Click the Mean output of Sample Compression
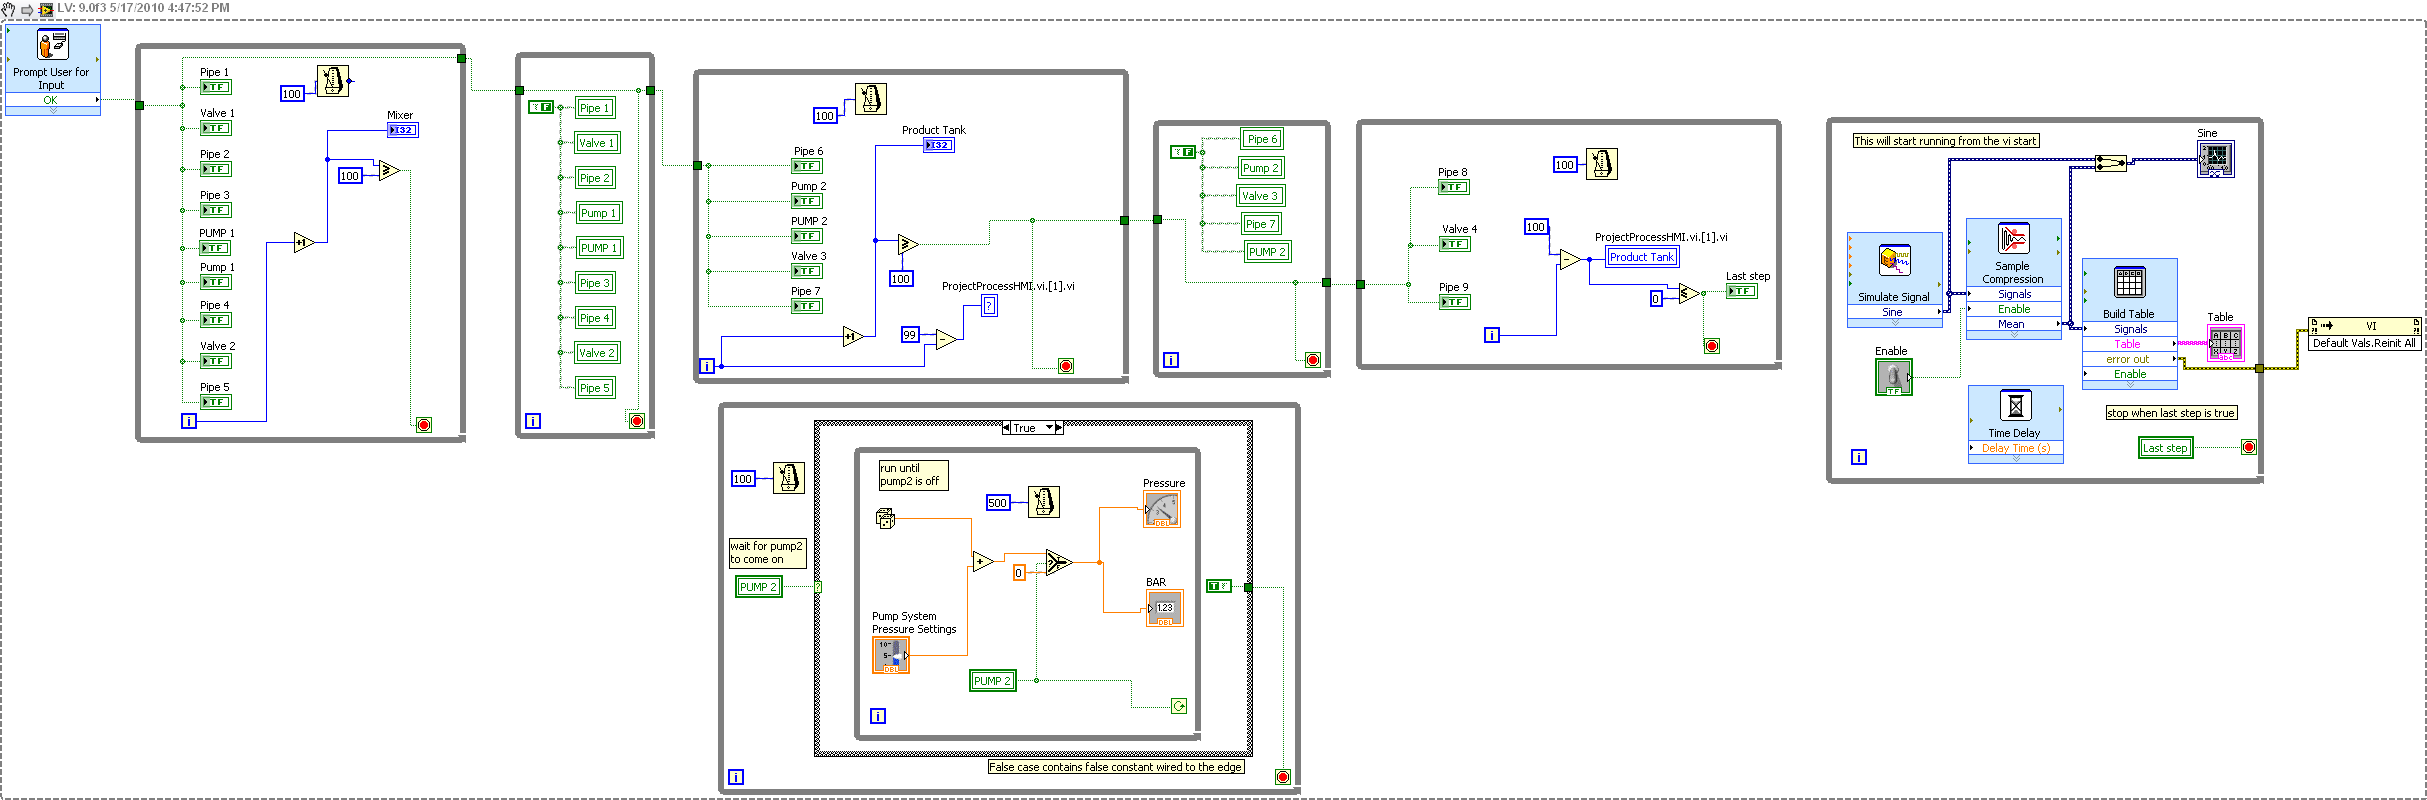This screenshot has height=800, width=2427. pos(2013,324)
